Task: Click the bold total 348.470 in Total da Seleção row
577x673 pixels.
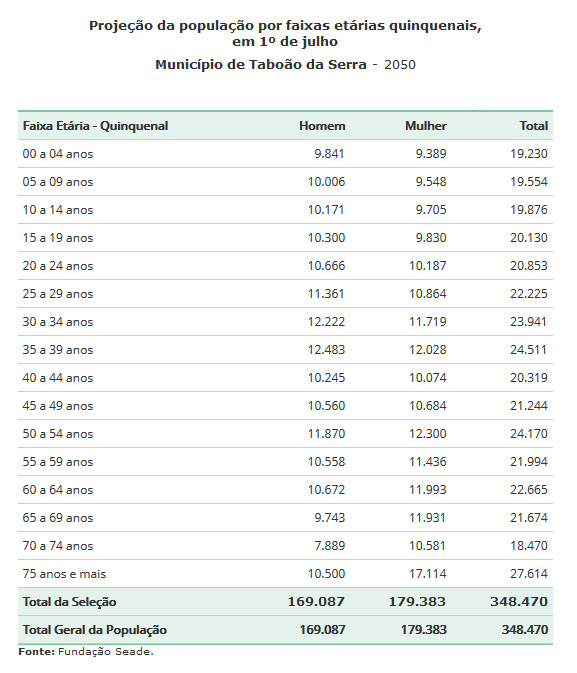Action: coord(519,602)
